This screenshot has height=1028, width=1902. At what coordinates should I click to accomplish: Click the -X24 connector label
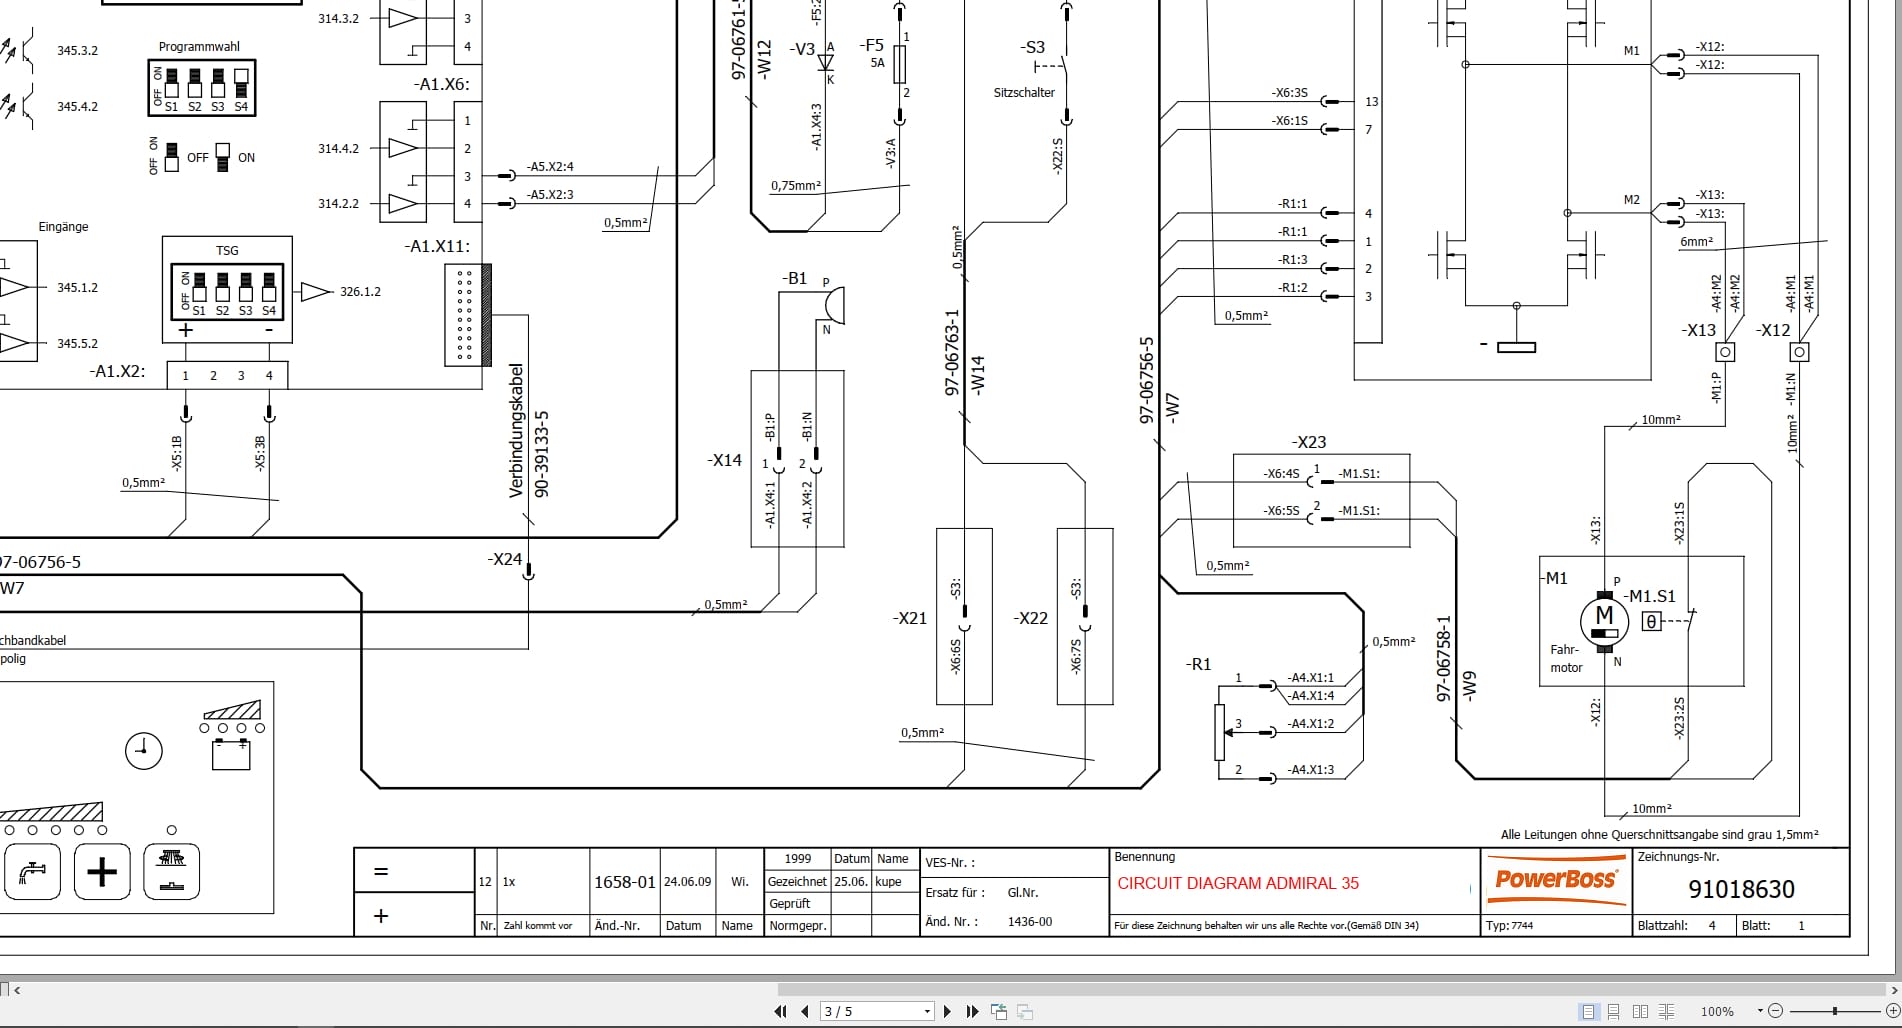pos(505,559)
